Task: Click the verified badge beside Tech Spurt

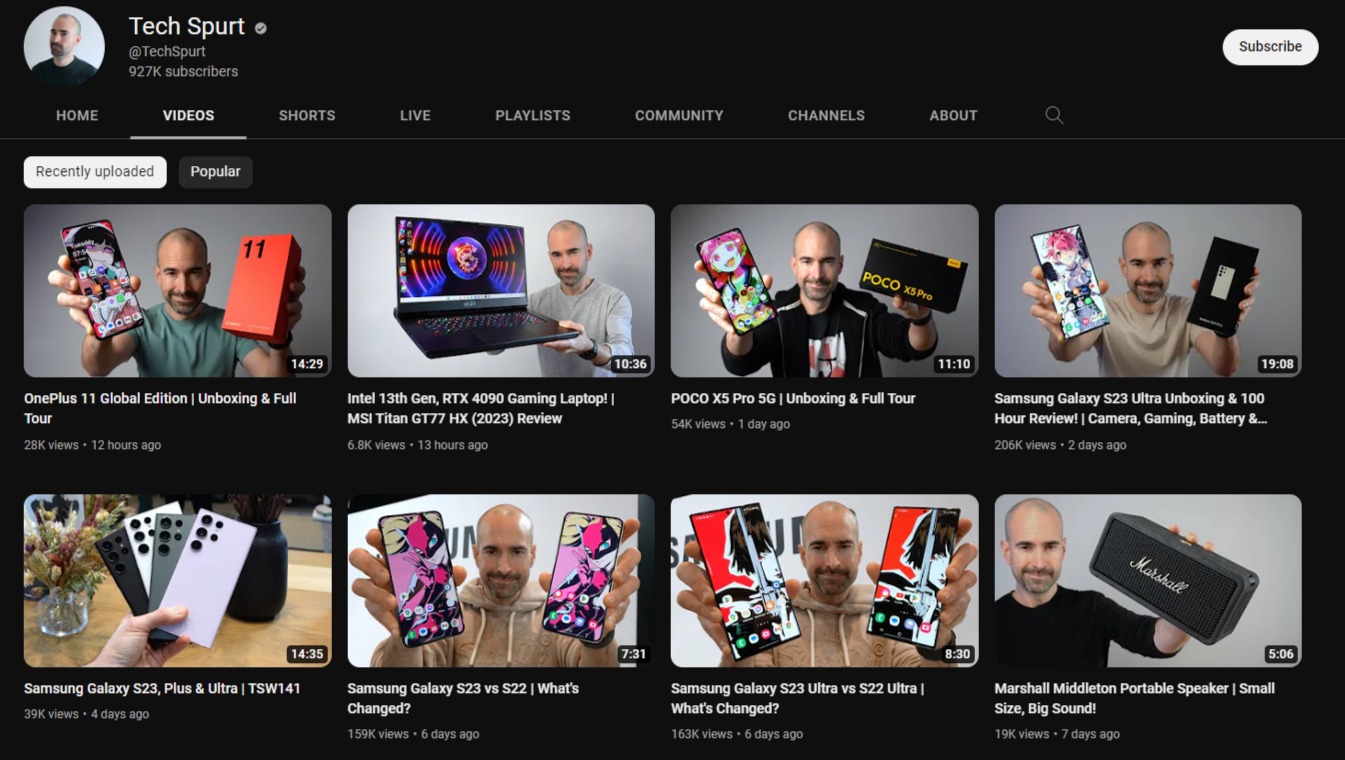Action: point(261,28)
